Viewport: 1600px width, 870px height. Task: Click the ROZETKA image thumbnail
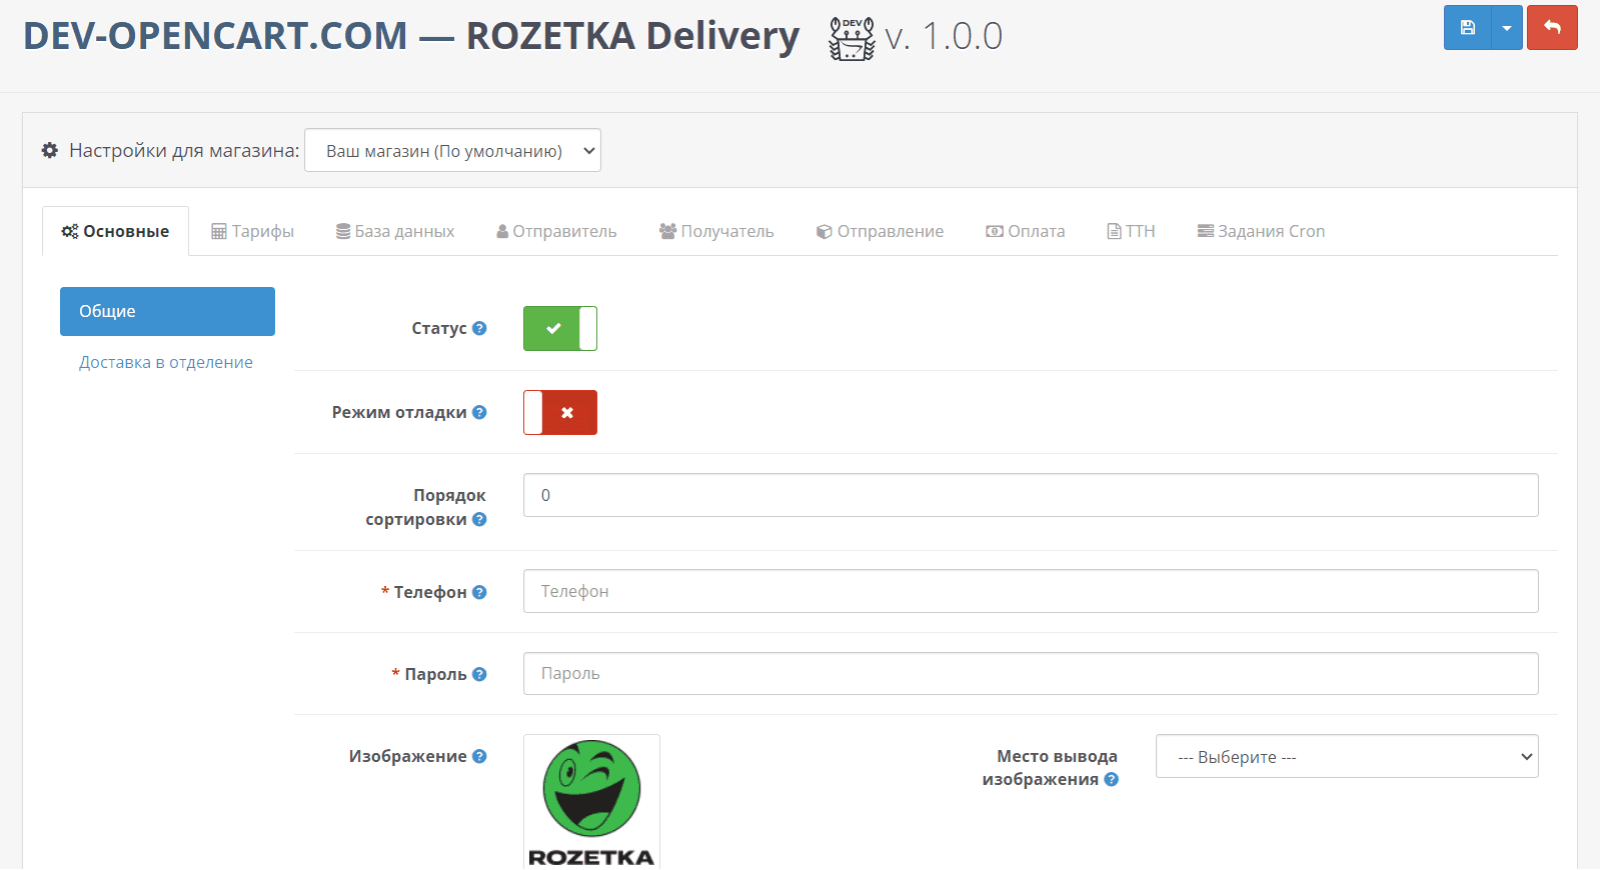[x=591, y=802]
